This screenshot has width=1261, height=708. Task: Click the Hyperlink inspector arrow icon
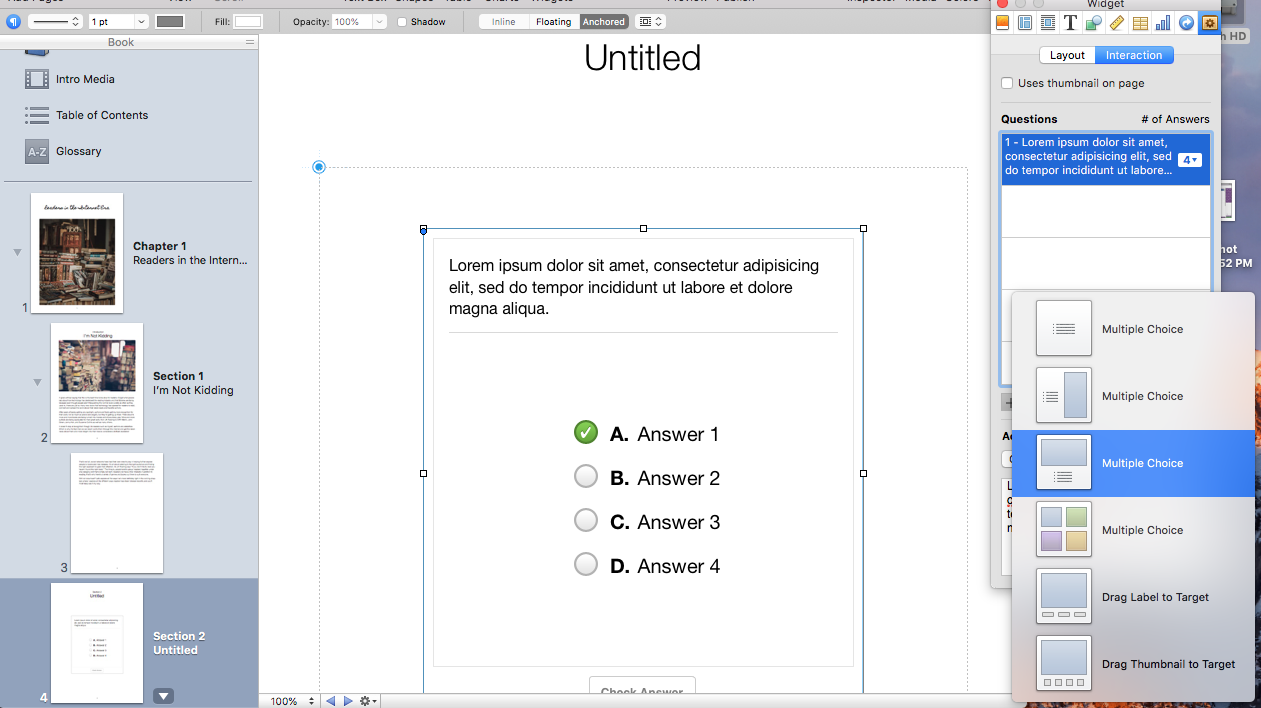pos(1186,23)
